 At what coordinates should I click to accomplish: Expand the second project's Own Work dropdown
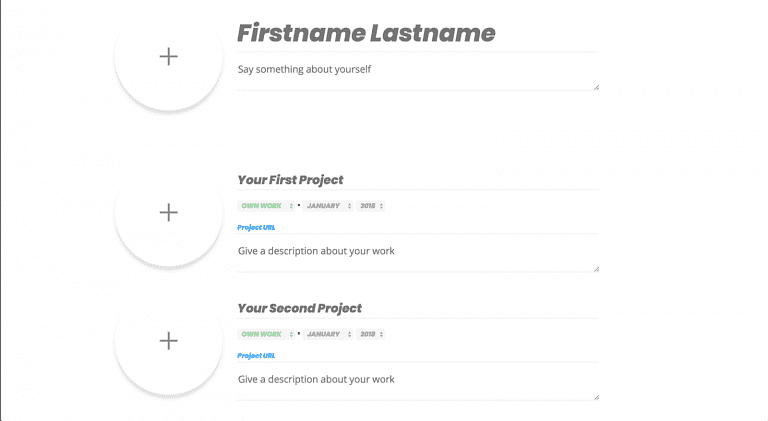coord(266,334)
